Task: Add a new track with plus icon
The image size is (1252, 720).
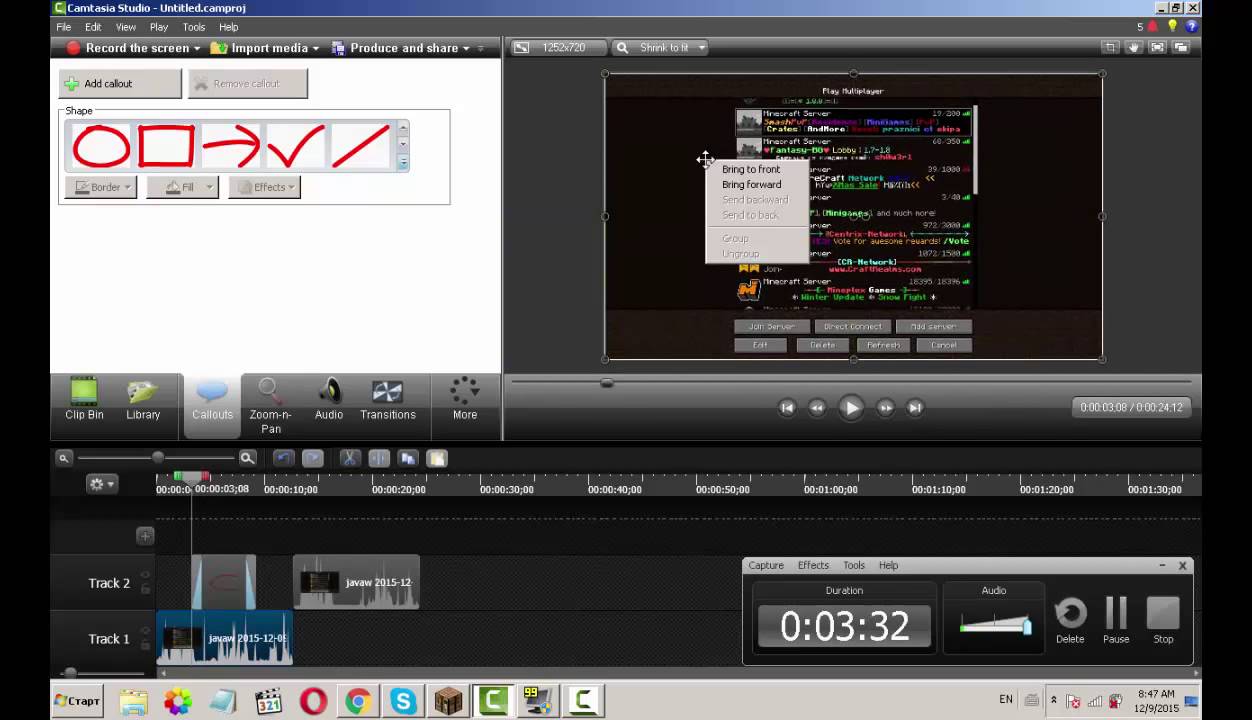Action: point(145,536)
